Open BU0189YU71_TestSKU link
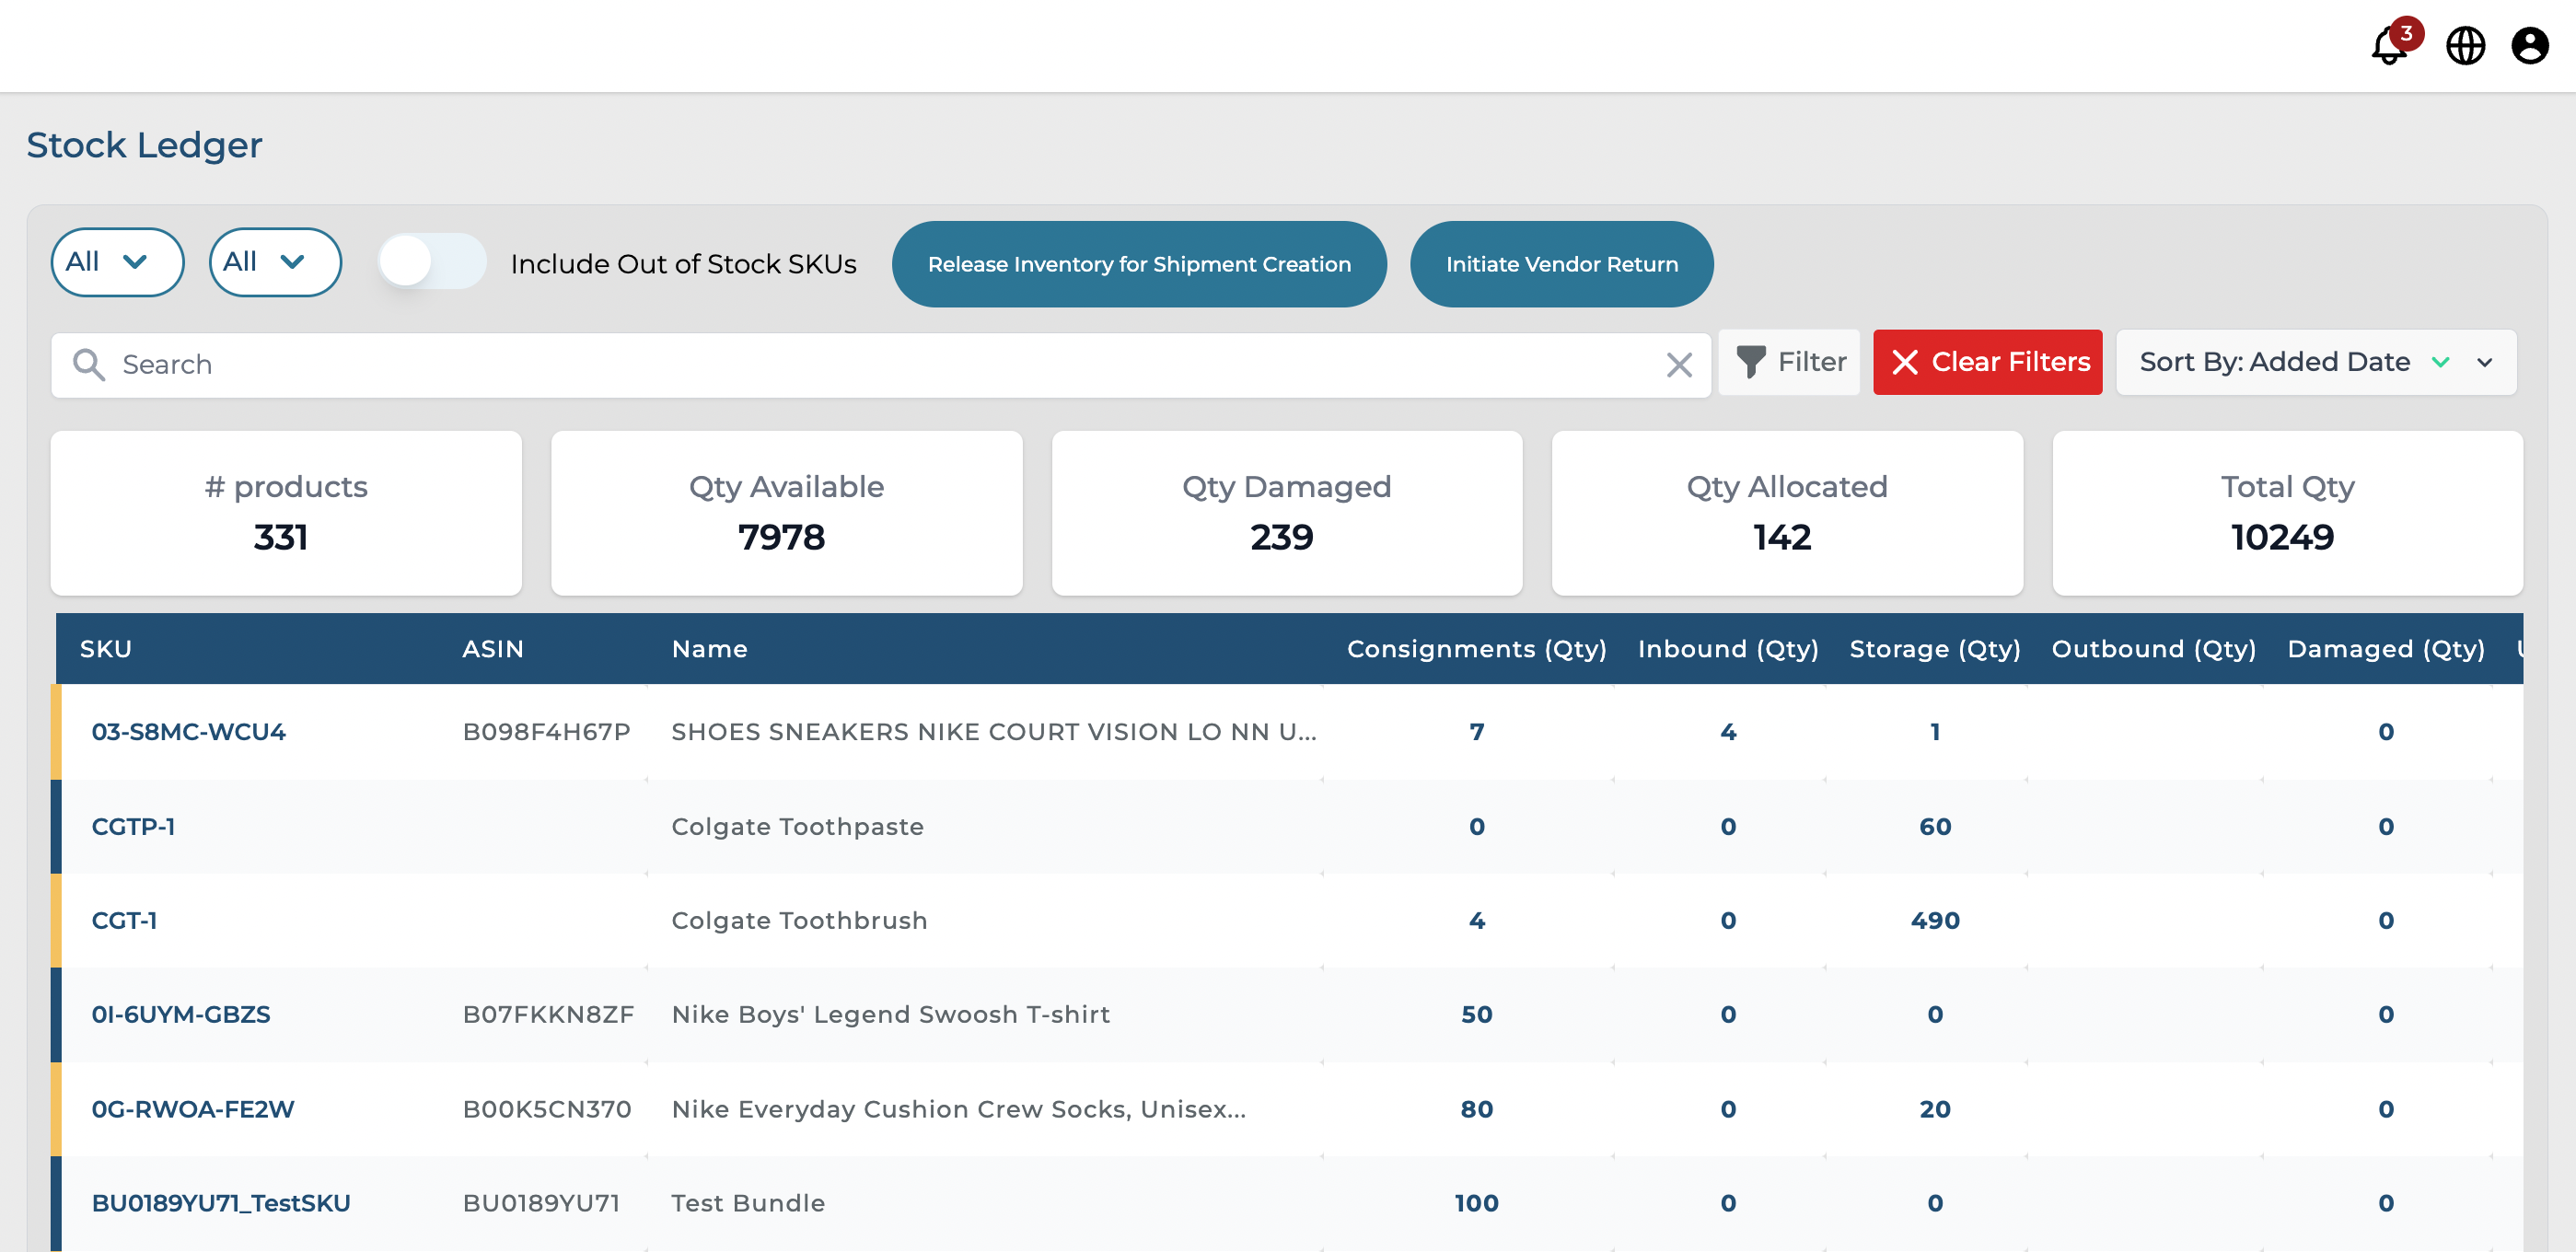 point(221,1203)
